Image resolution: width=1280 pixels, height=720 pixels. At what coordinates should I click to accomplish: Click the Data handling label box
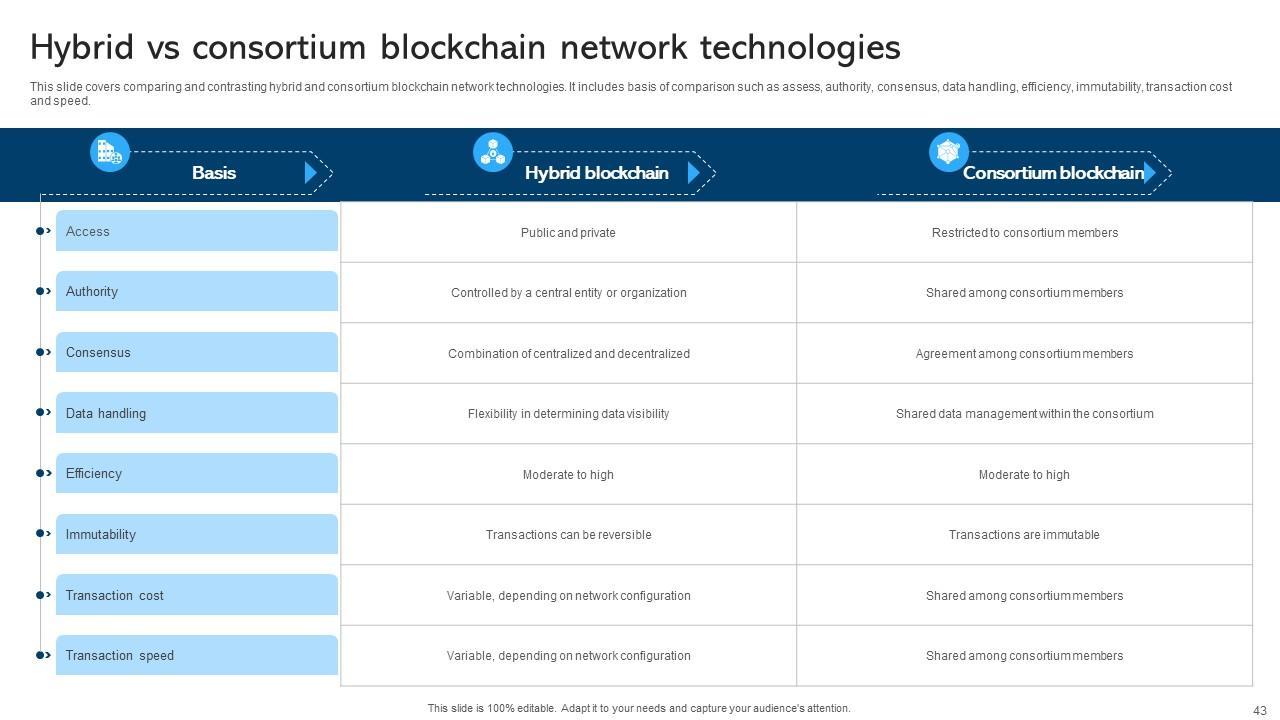tap(196, 413)
